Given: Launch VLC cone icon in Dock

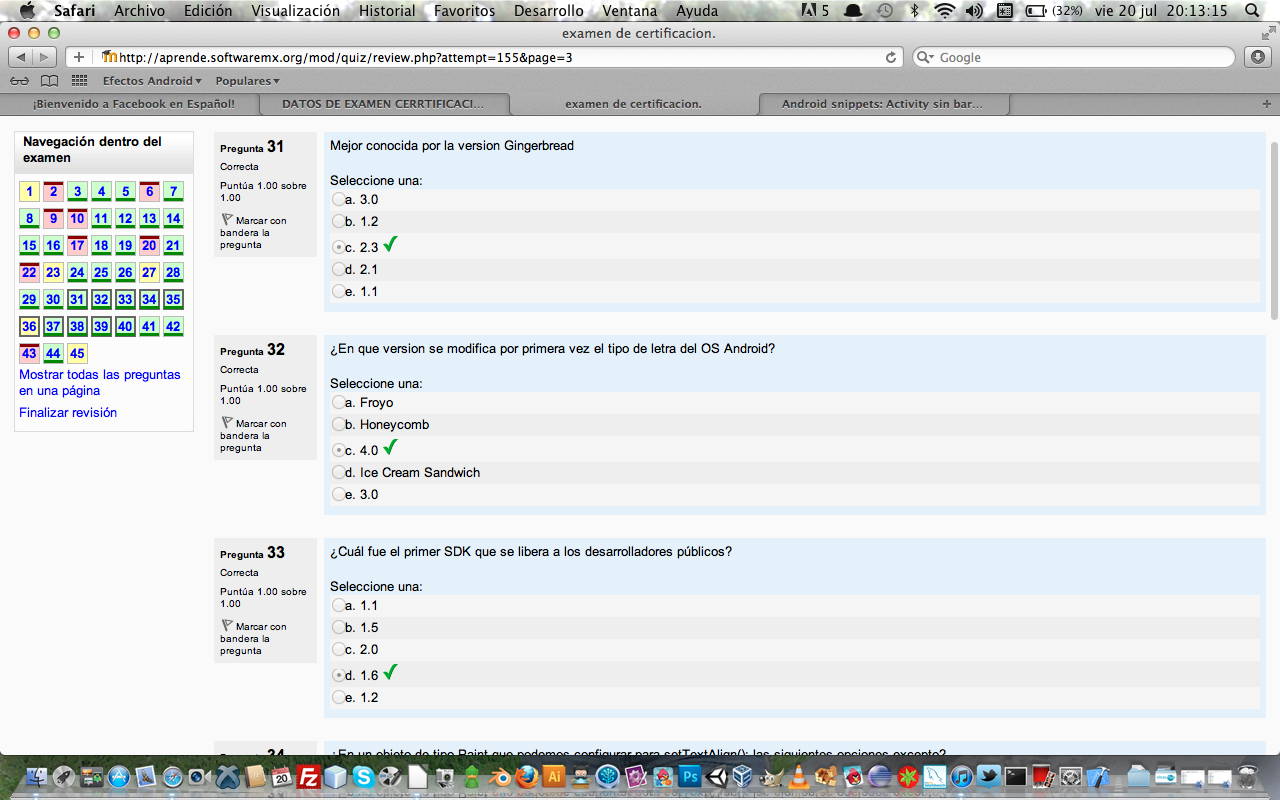Looking at the screenshot, I should pyautogui.click(x=798, y=776).
